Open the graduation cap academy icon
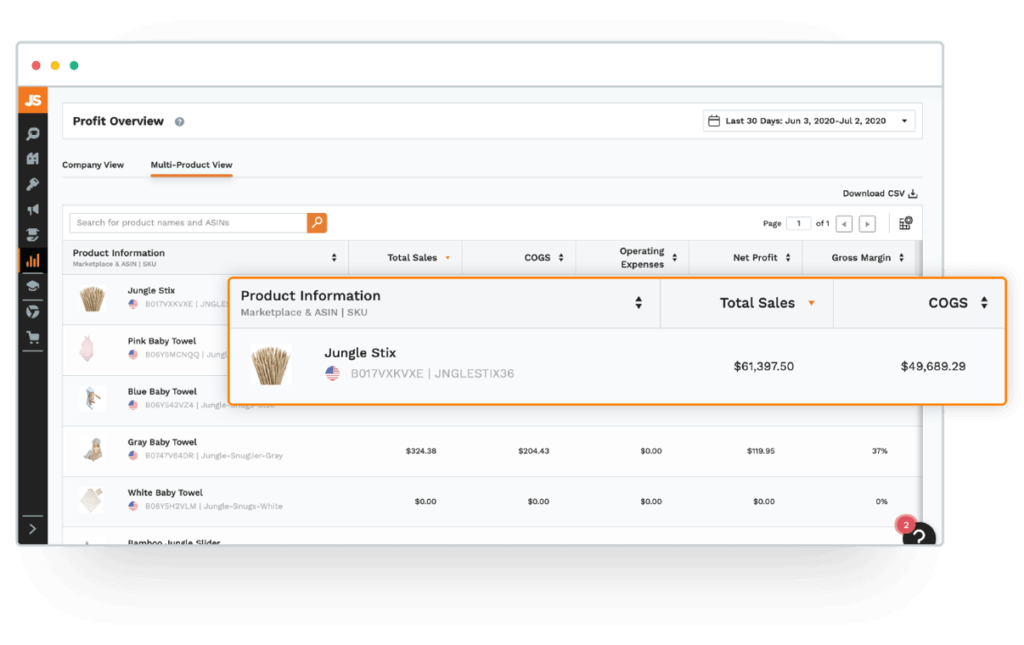The image size is (1024, 645). tap(33, 286)
